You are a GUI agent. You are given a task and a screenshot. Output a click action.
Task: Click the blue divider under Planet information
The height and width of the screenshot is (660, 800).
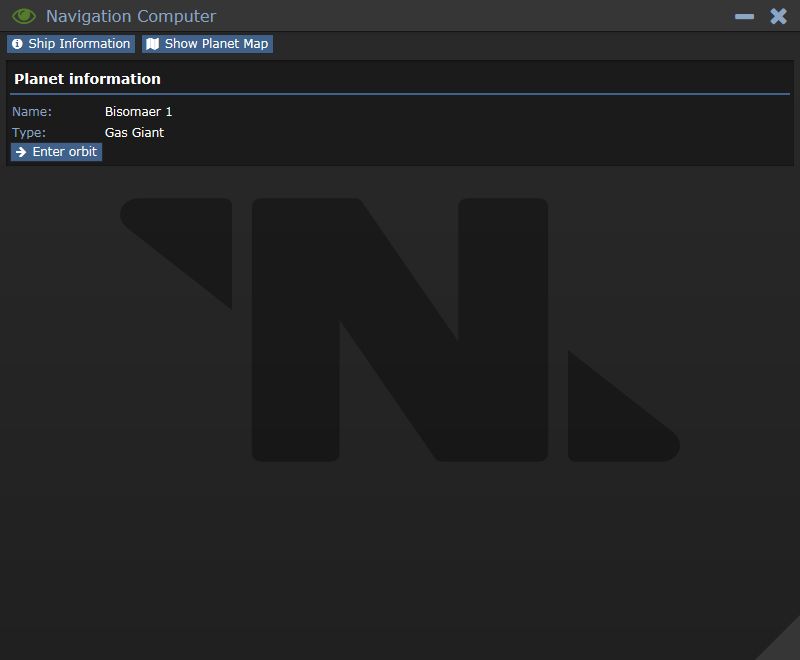(400, 94)
